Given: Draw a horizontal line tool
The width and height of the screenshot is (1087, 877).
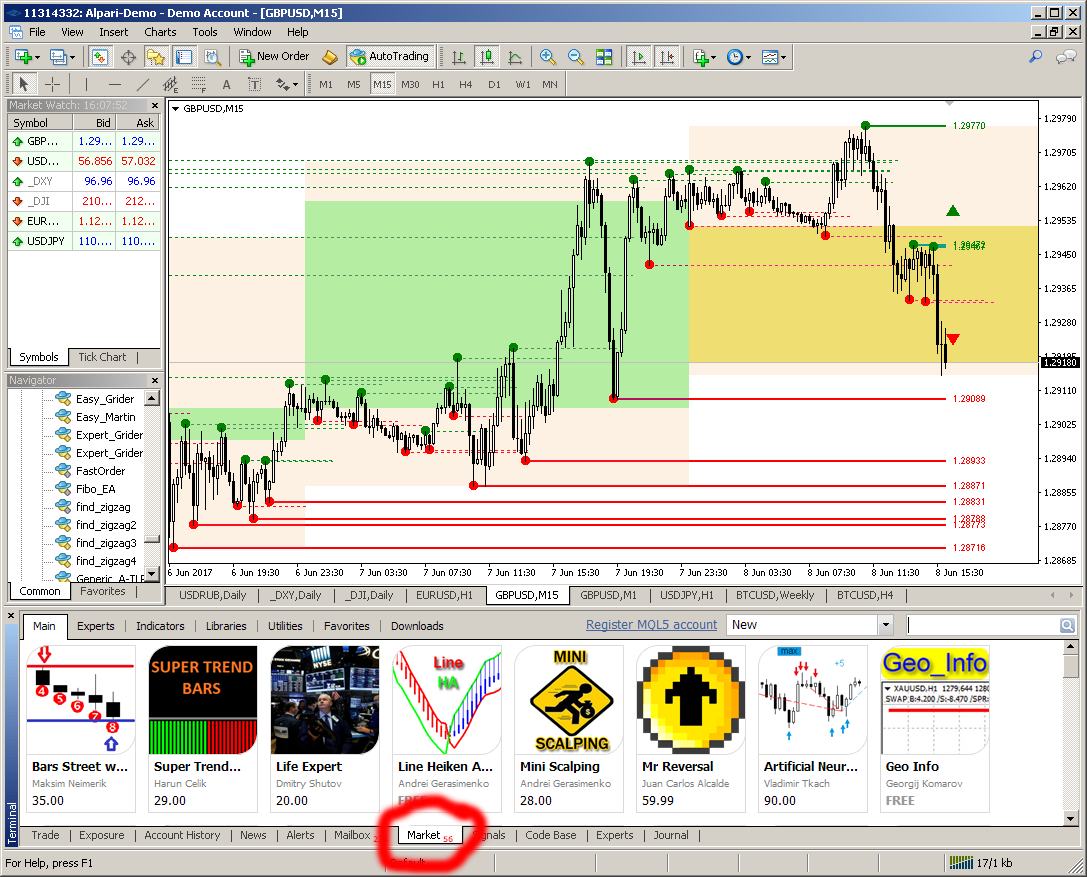Looking at the screenshot, I should [114, 85].
